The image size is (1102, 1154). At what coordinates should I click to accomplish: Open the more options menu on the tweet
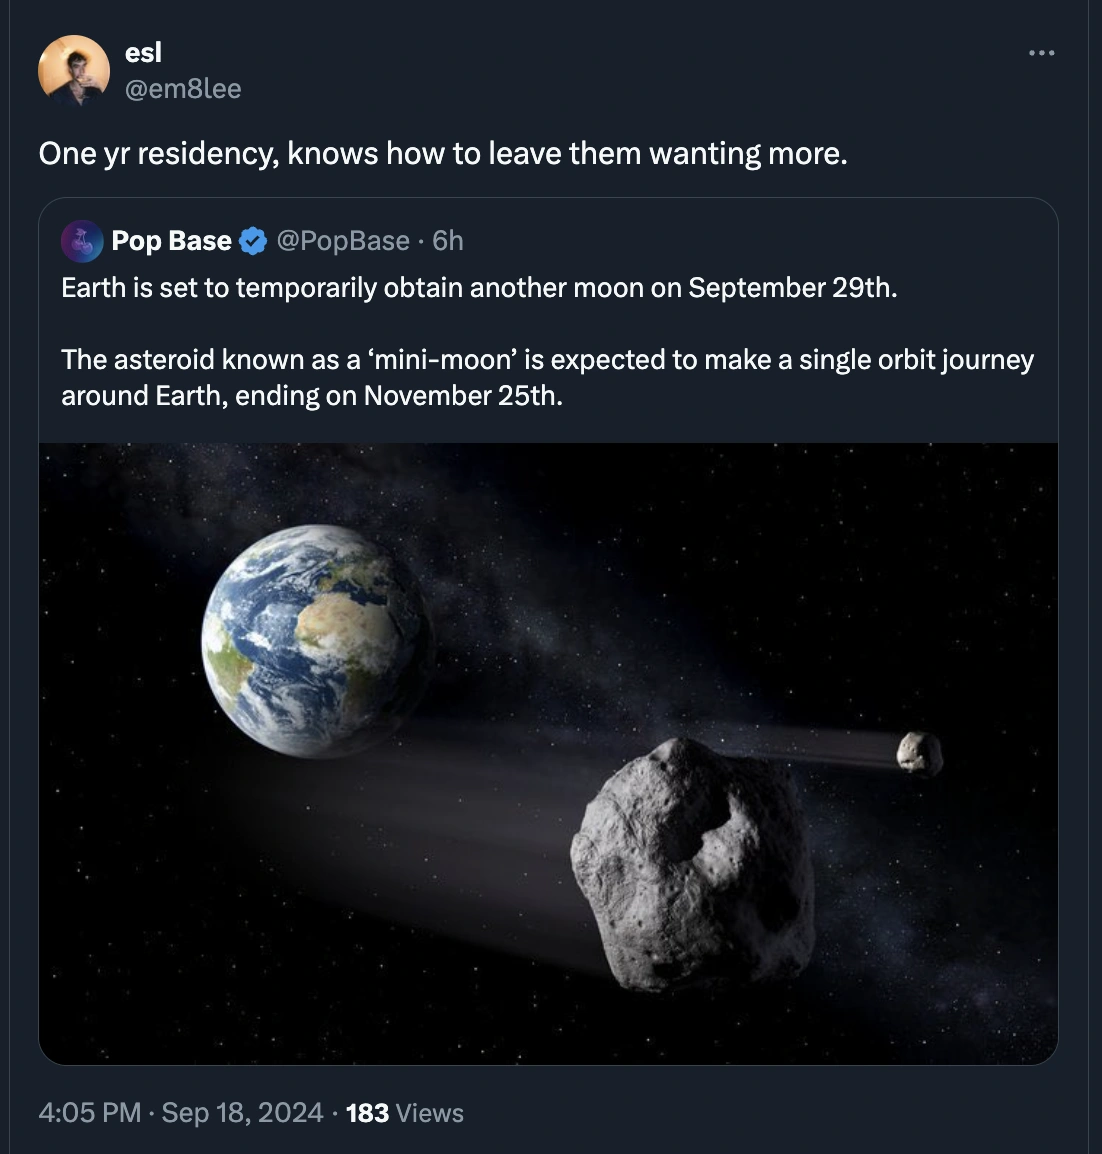(1041, 55)
